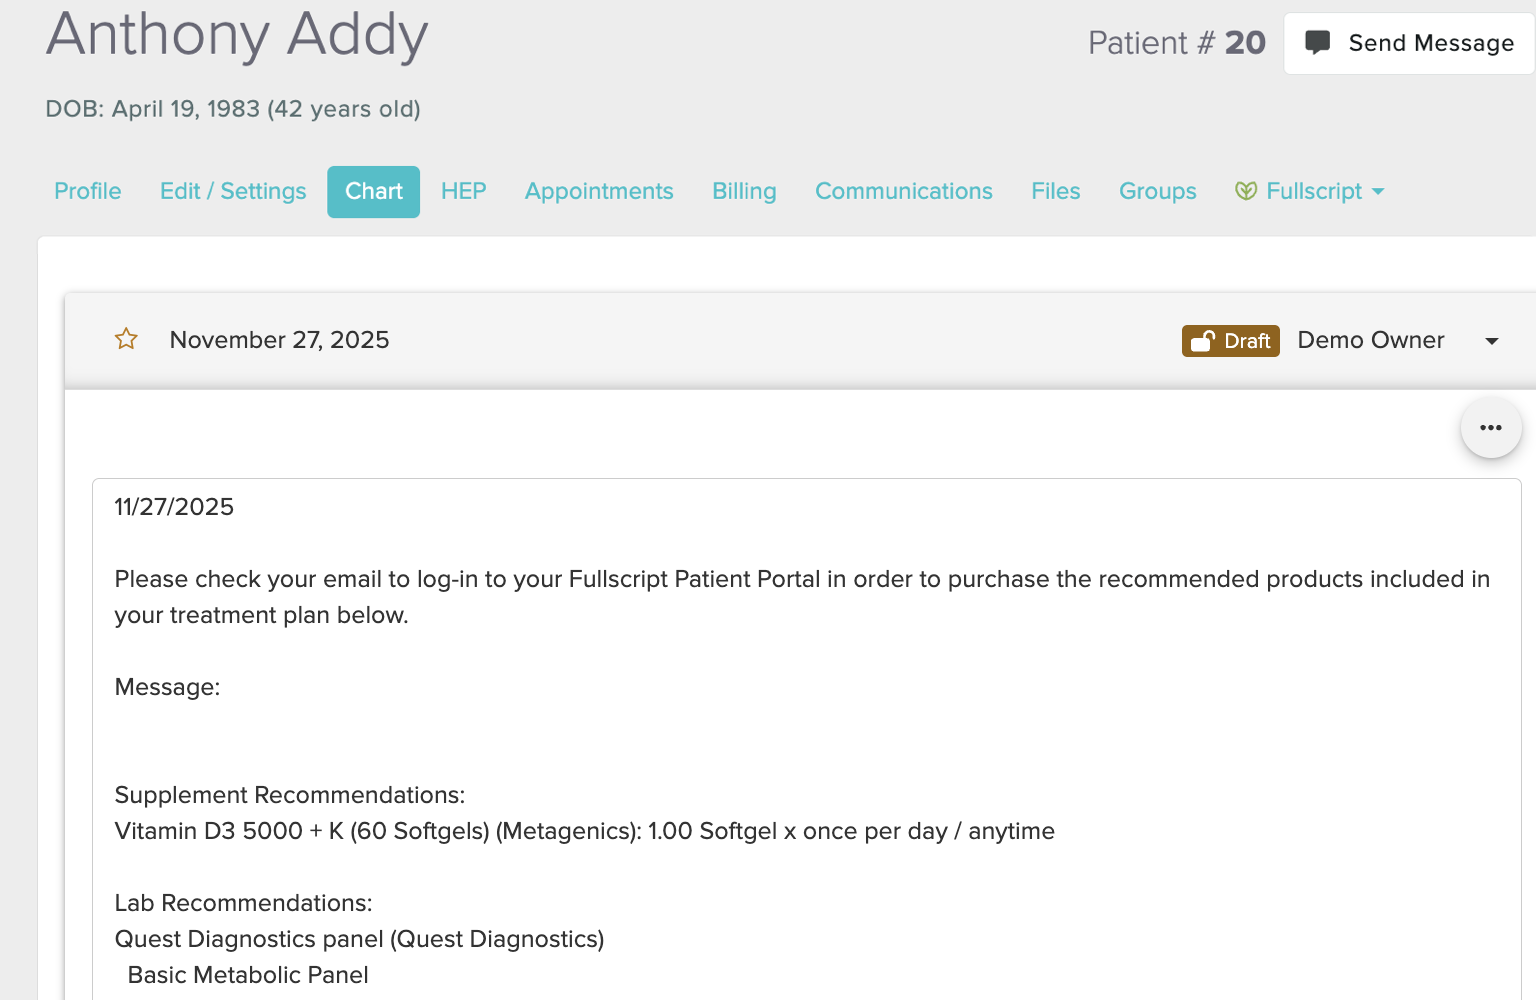Open the three-dot more options menu
Viewport: 1536px width, 1000px height.
1490,428
